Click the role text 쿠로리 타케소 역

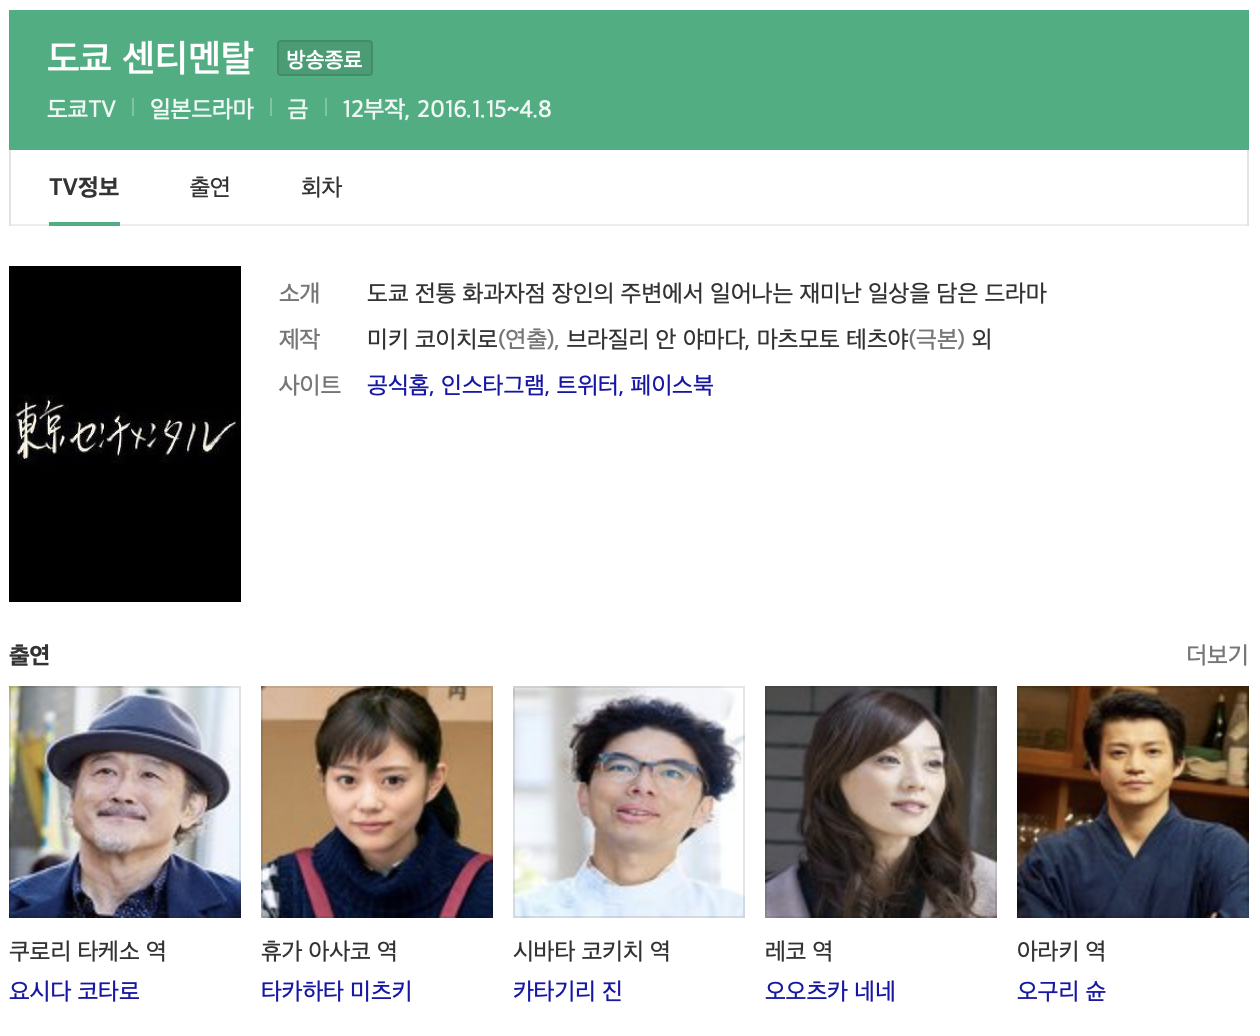88,951
